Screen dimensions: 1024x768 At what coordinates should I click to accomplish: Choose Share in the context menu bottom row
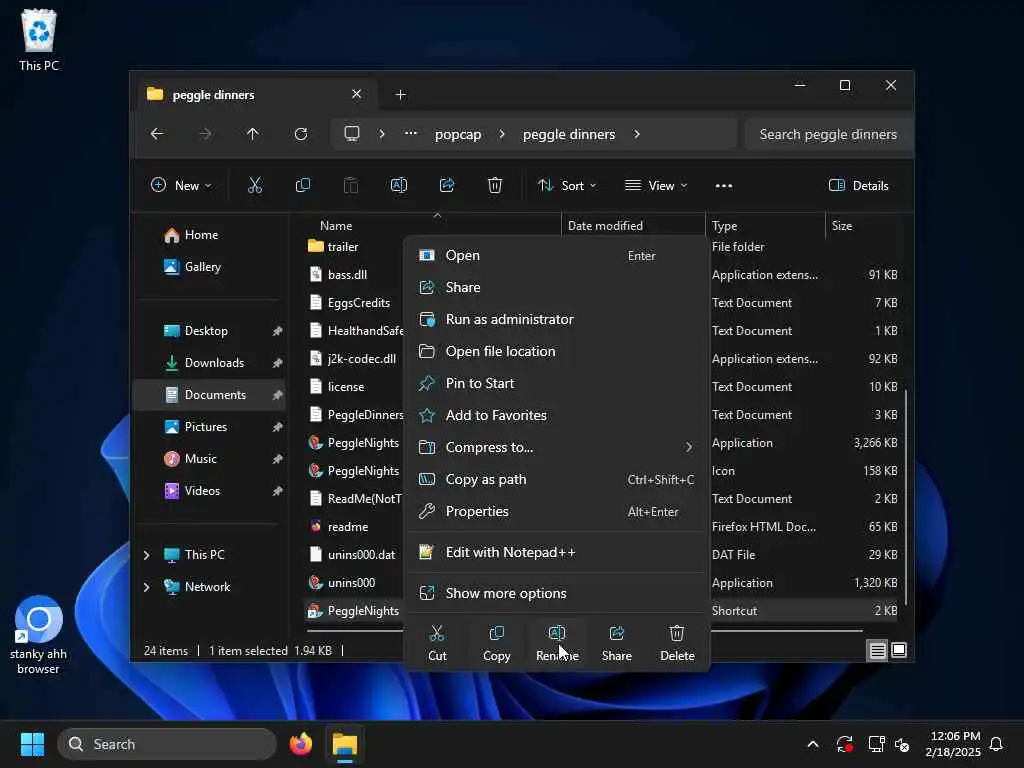(616, 643)
